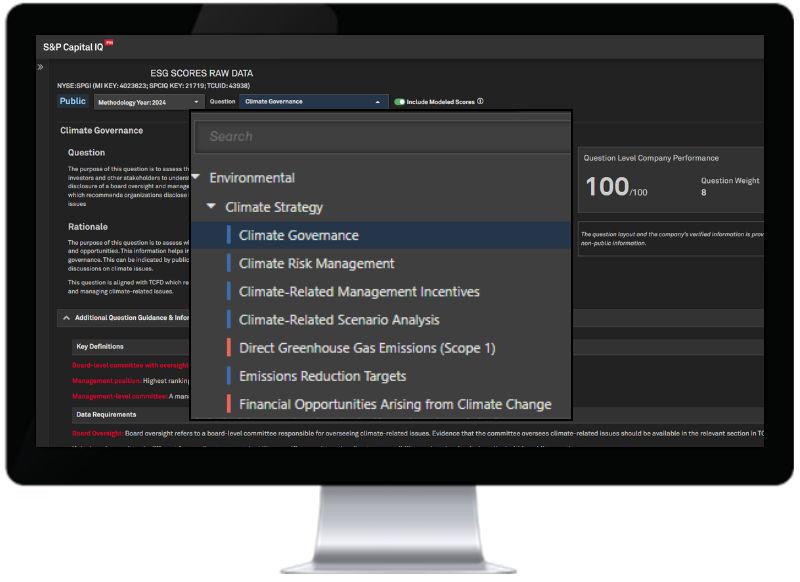Image resolution: width=800 pixels, height=582 pixels.
Task: Click the Public label
Action: (x=72, y=101)
